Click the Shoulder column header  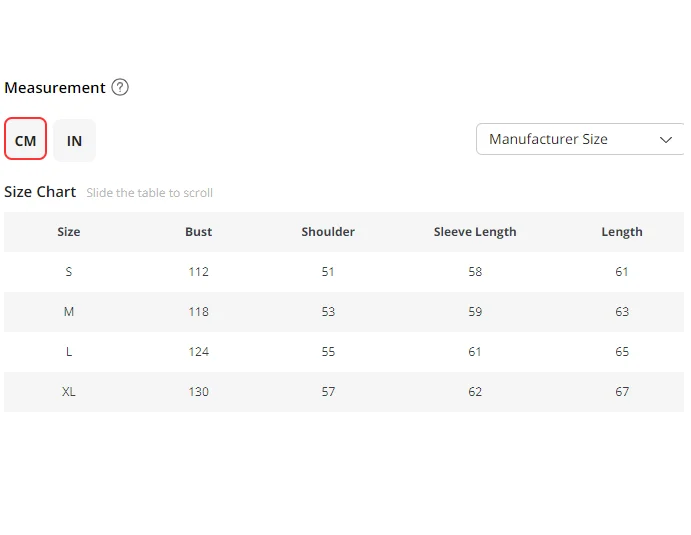[328, 232]
